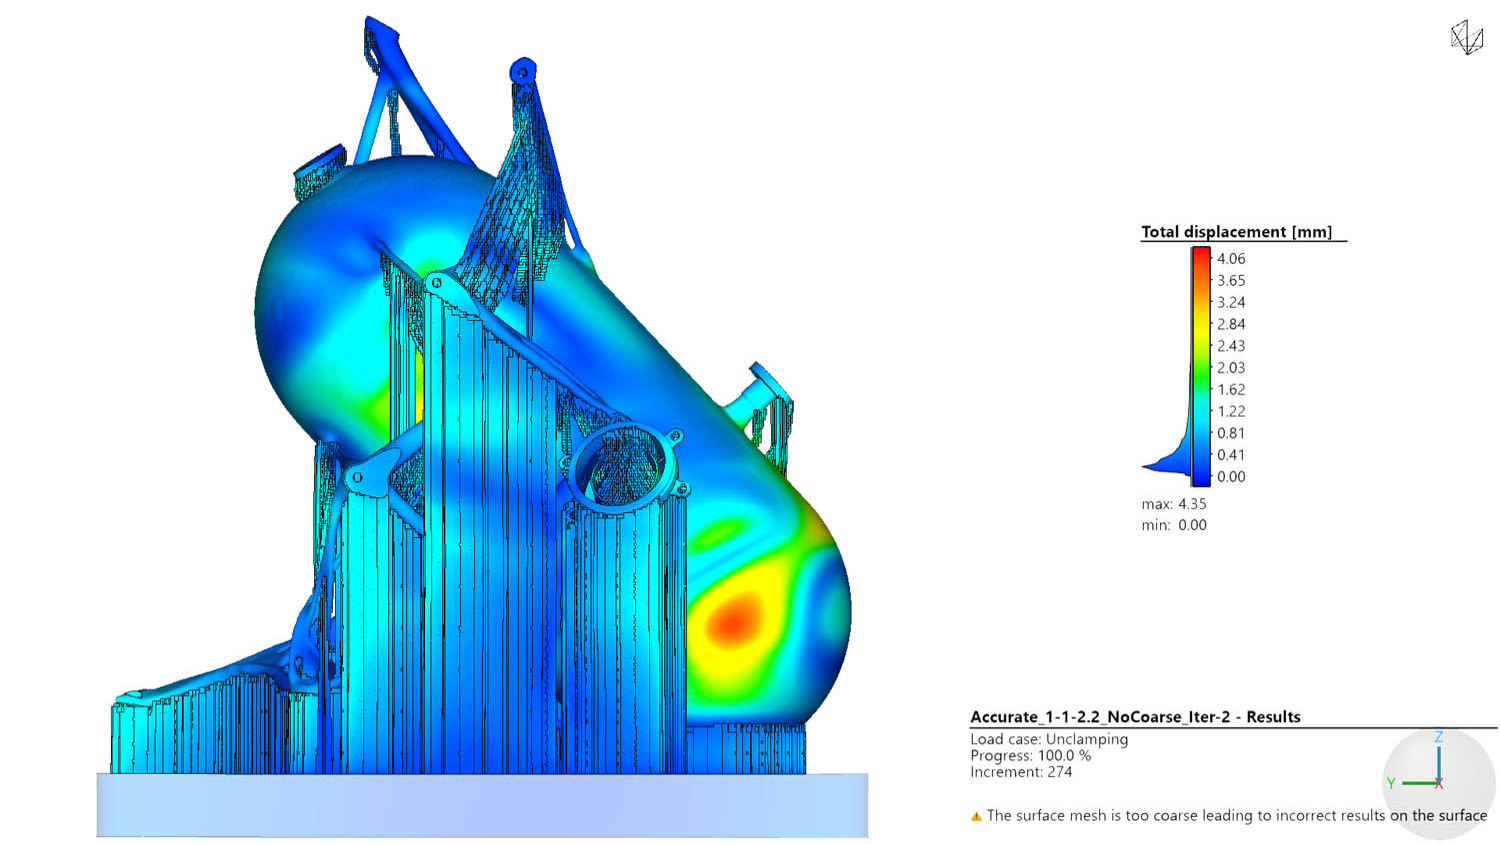Screen dimensions: 1500x844
Task: Click the build plate under the model
Action: tap(482, 805)
